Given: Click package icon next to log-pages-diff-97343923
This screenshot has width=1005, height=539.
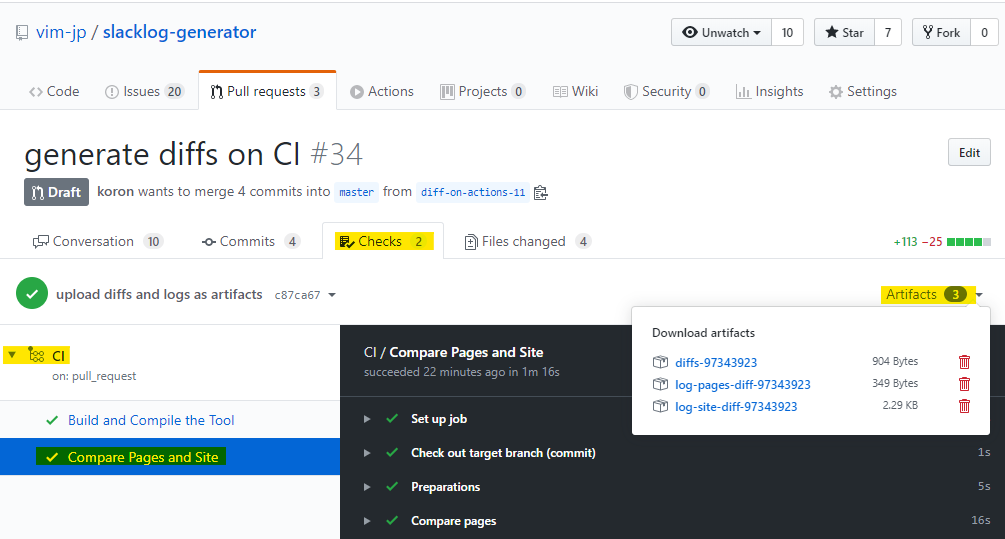Looking at the screenshot, I should point(660,384).
